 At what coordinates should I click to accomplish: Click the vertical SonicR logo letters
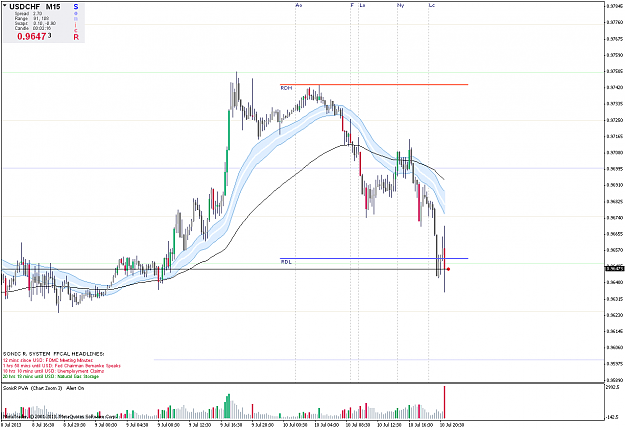point(76,22)
